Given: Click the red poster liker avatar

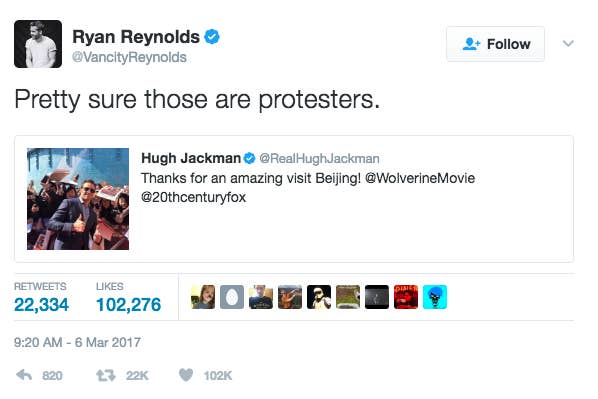Looking at the screenshot, I should pos(406,297).
